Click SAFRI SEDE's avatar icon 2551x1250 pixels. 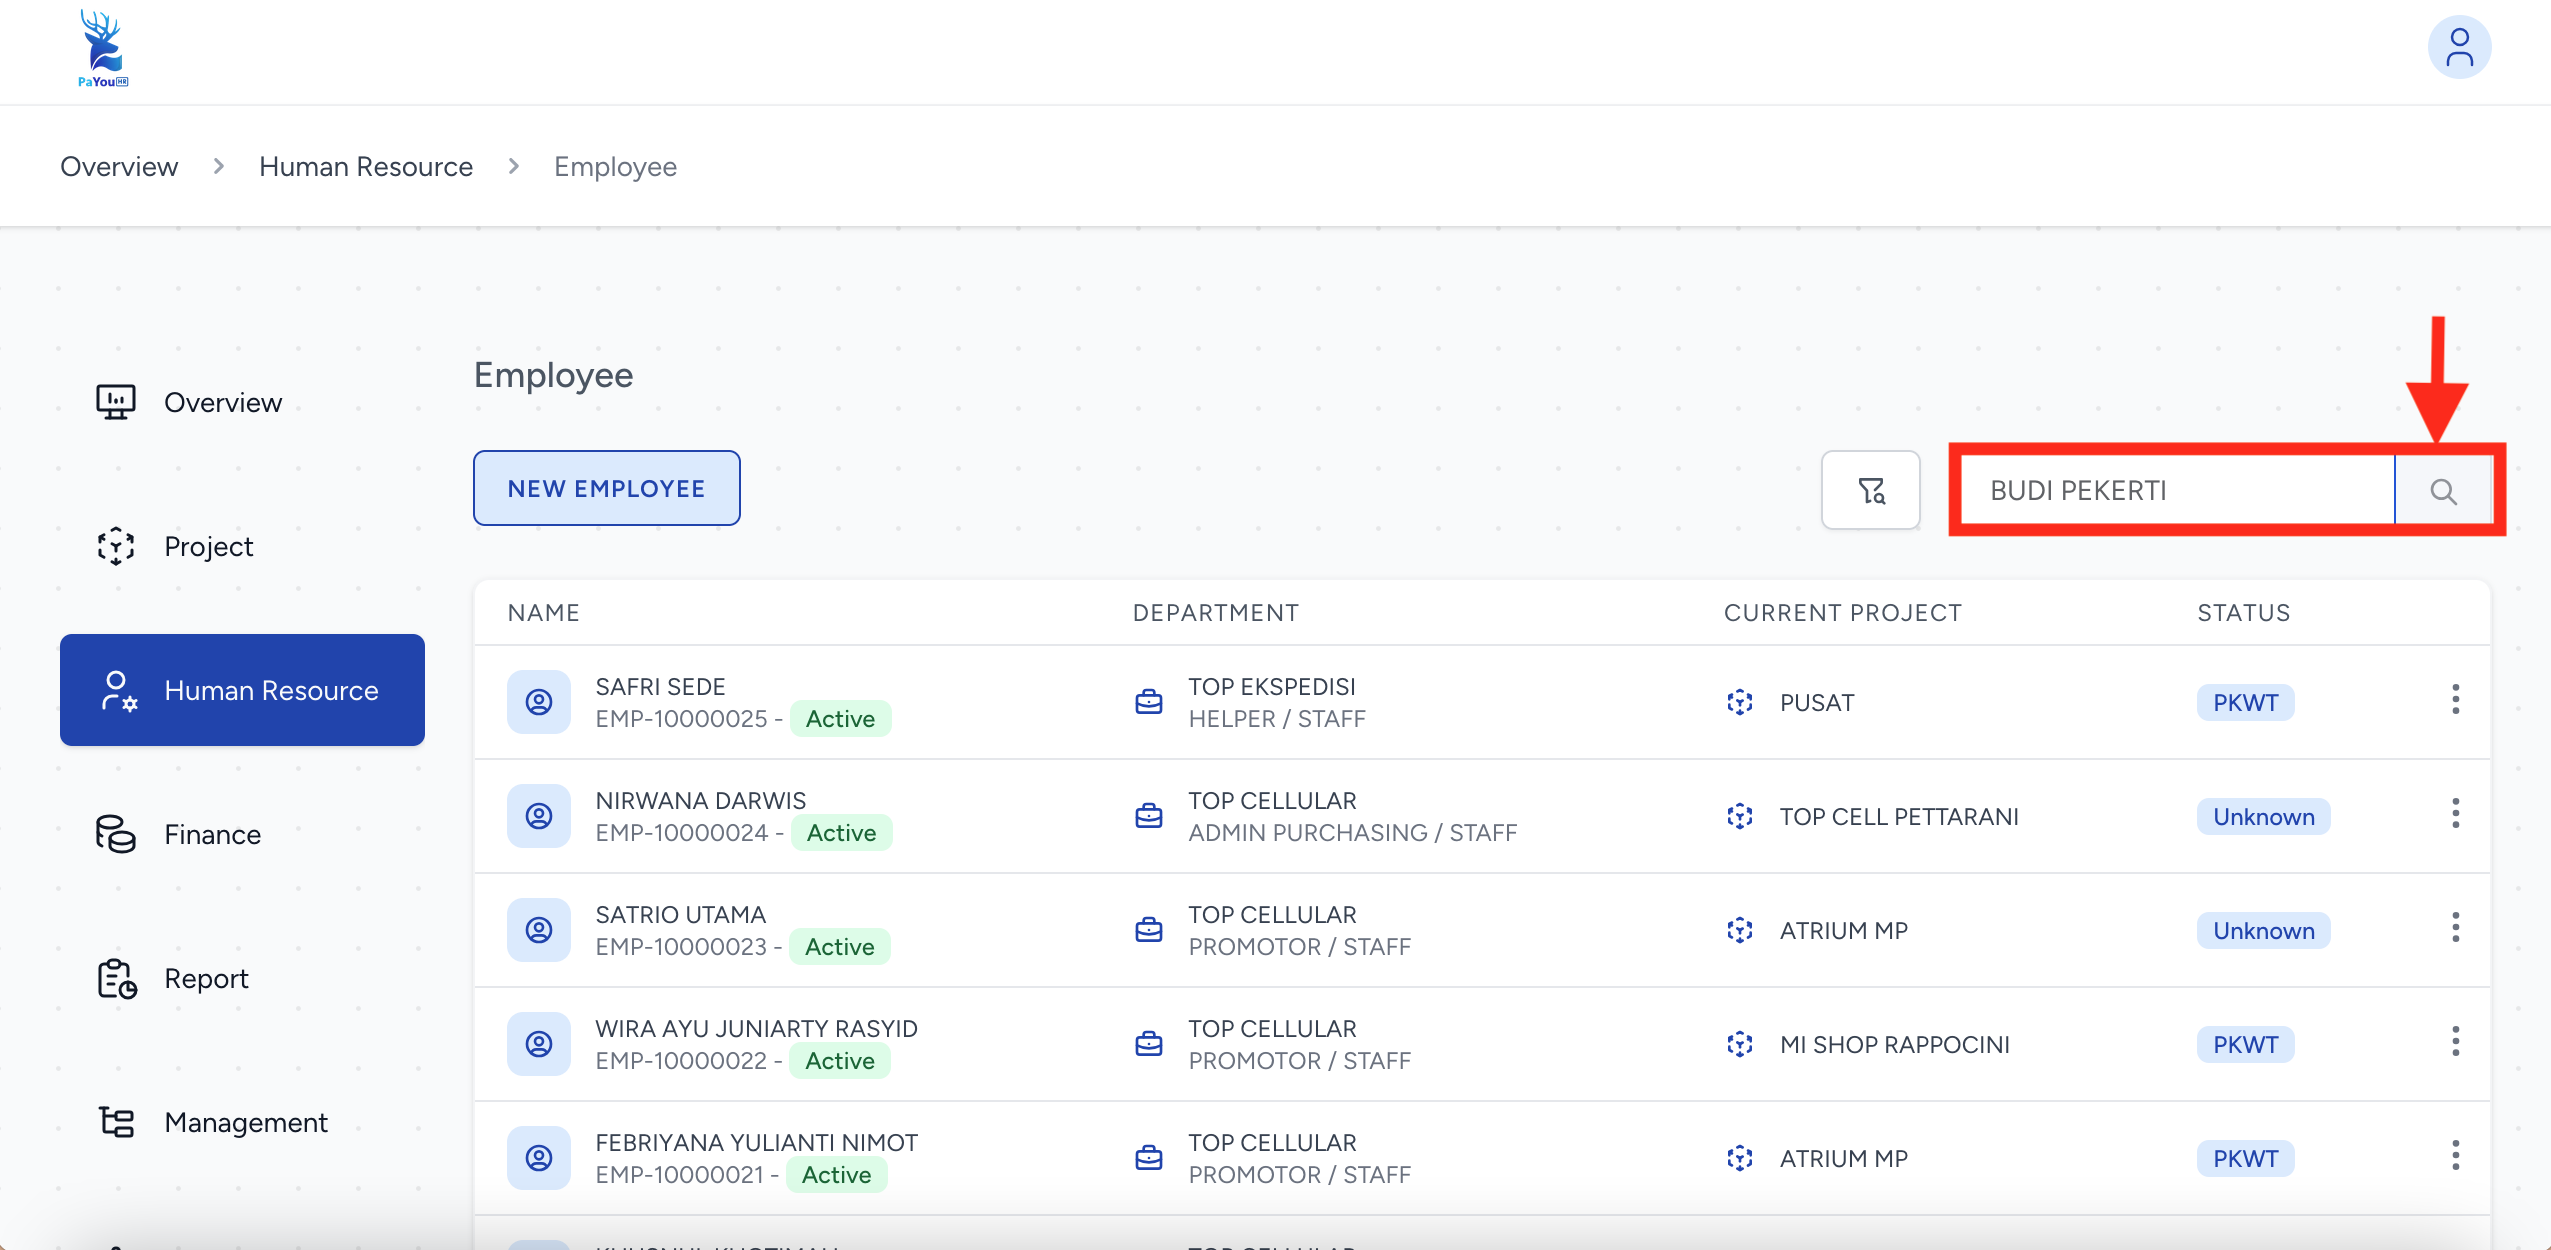539,702
